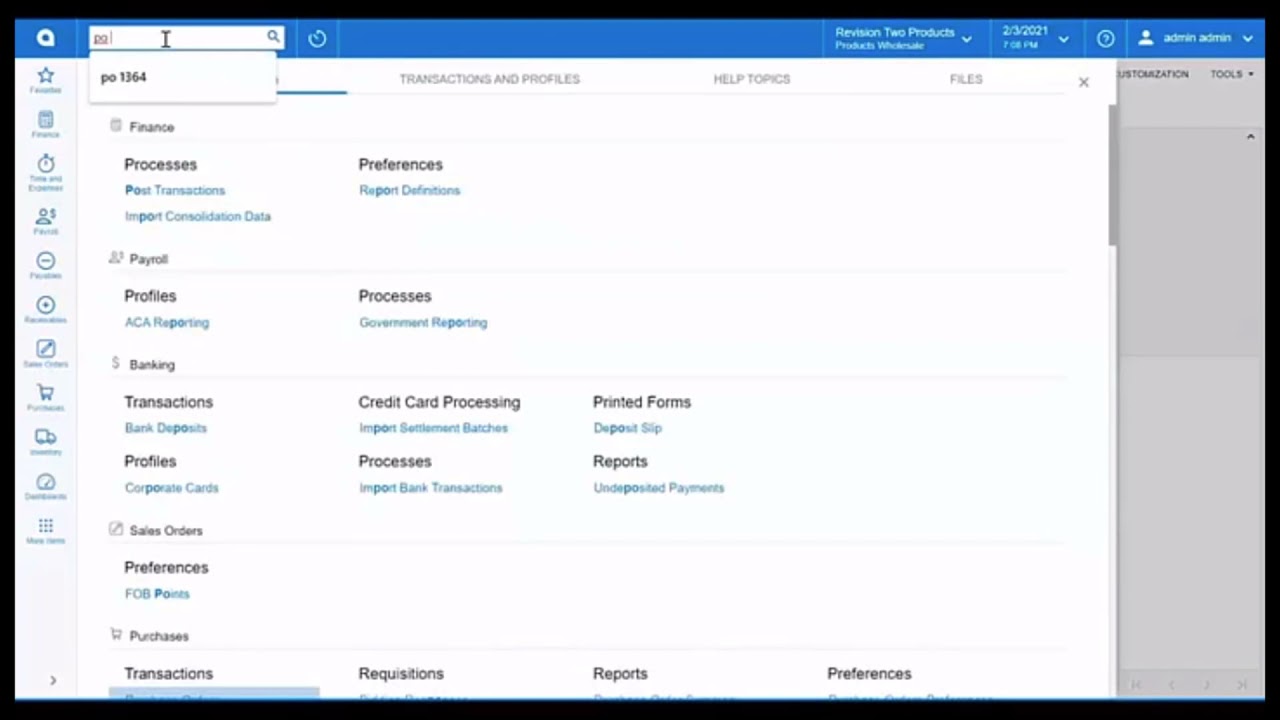1280x720 pixels.
Task: Open the Customization menu
Action: [1153, 74]
